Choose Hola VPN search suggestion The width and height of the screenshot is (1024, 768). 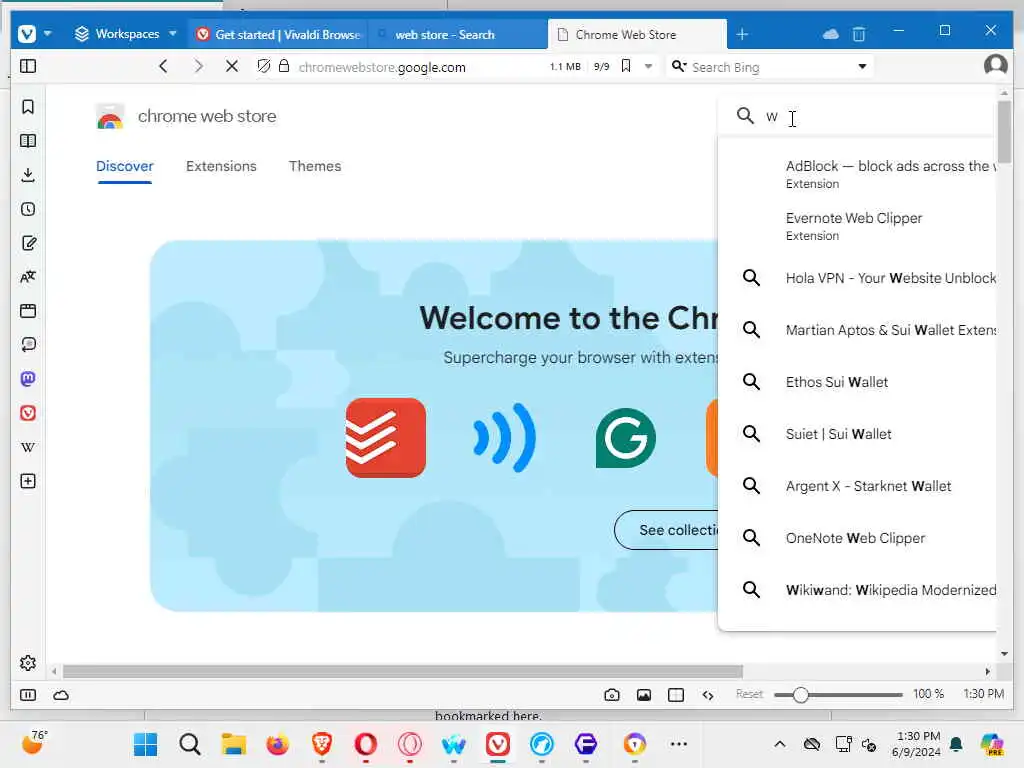tap(857, 278)
